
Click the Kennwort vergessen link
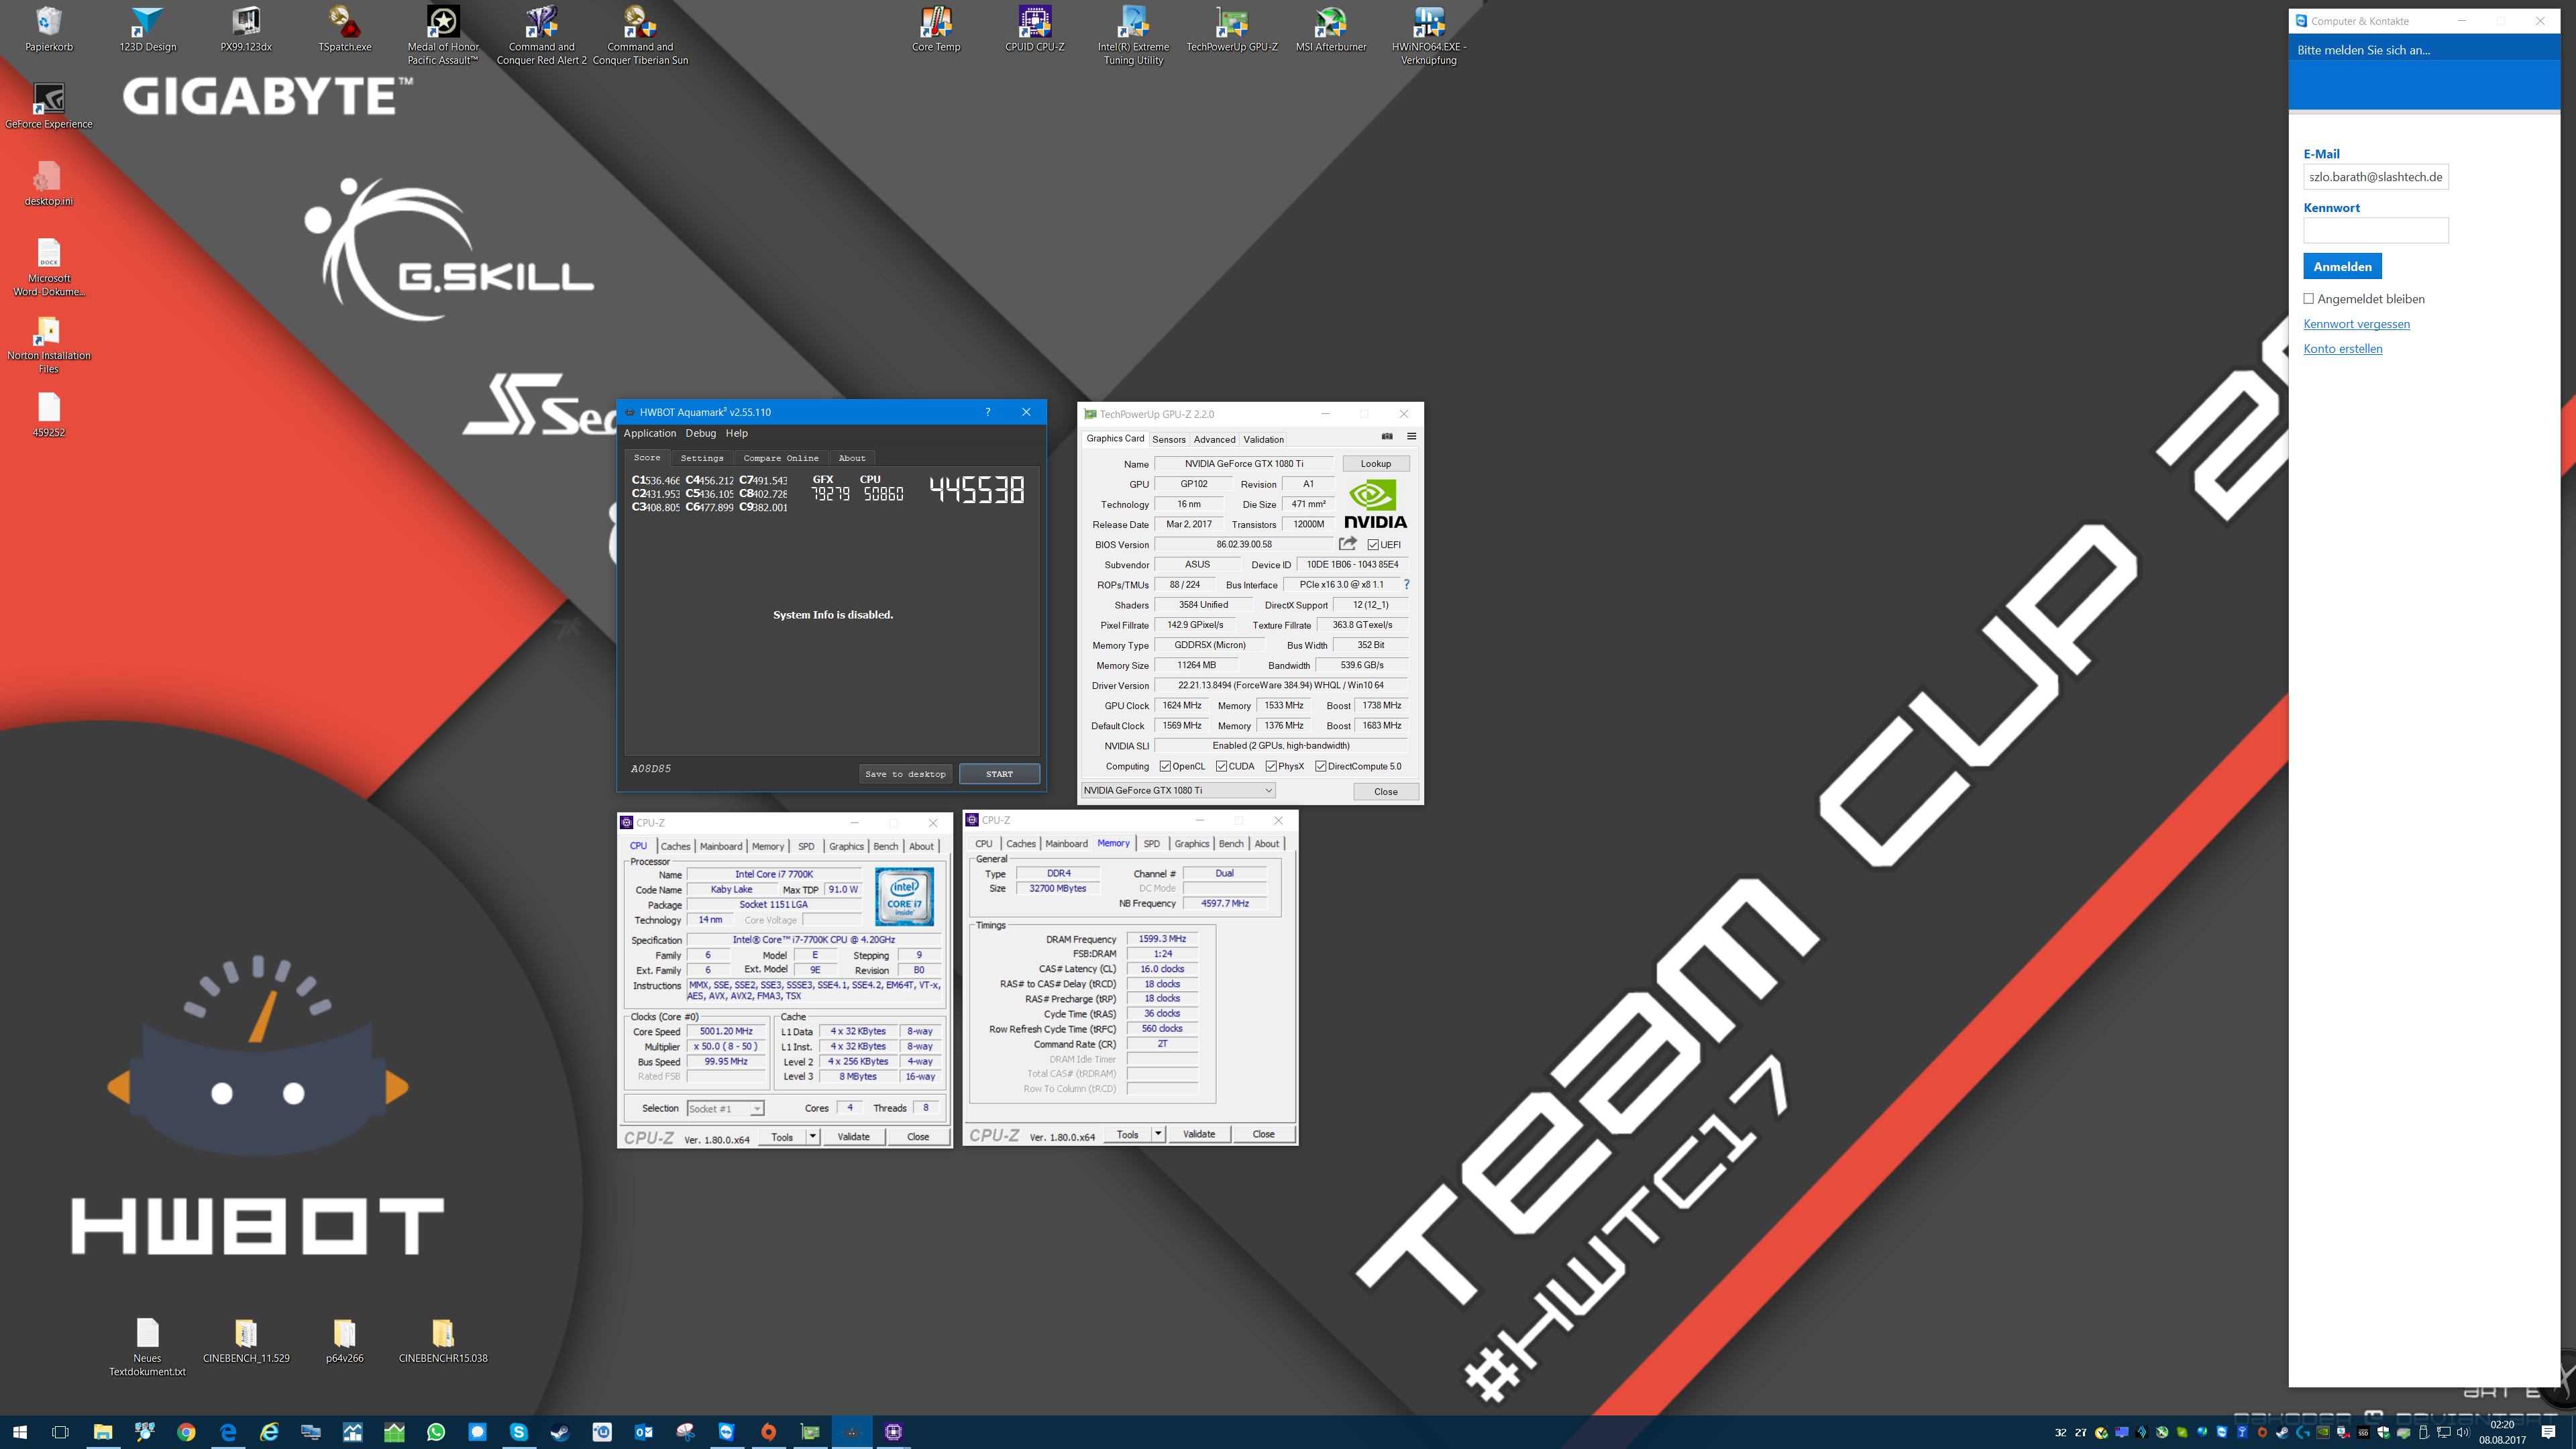click(x=2356, y=323)
